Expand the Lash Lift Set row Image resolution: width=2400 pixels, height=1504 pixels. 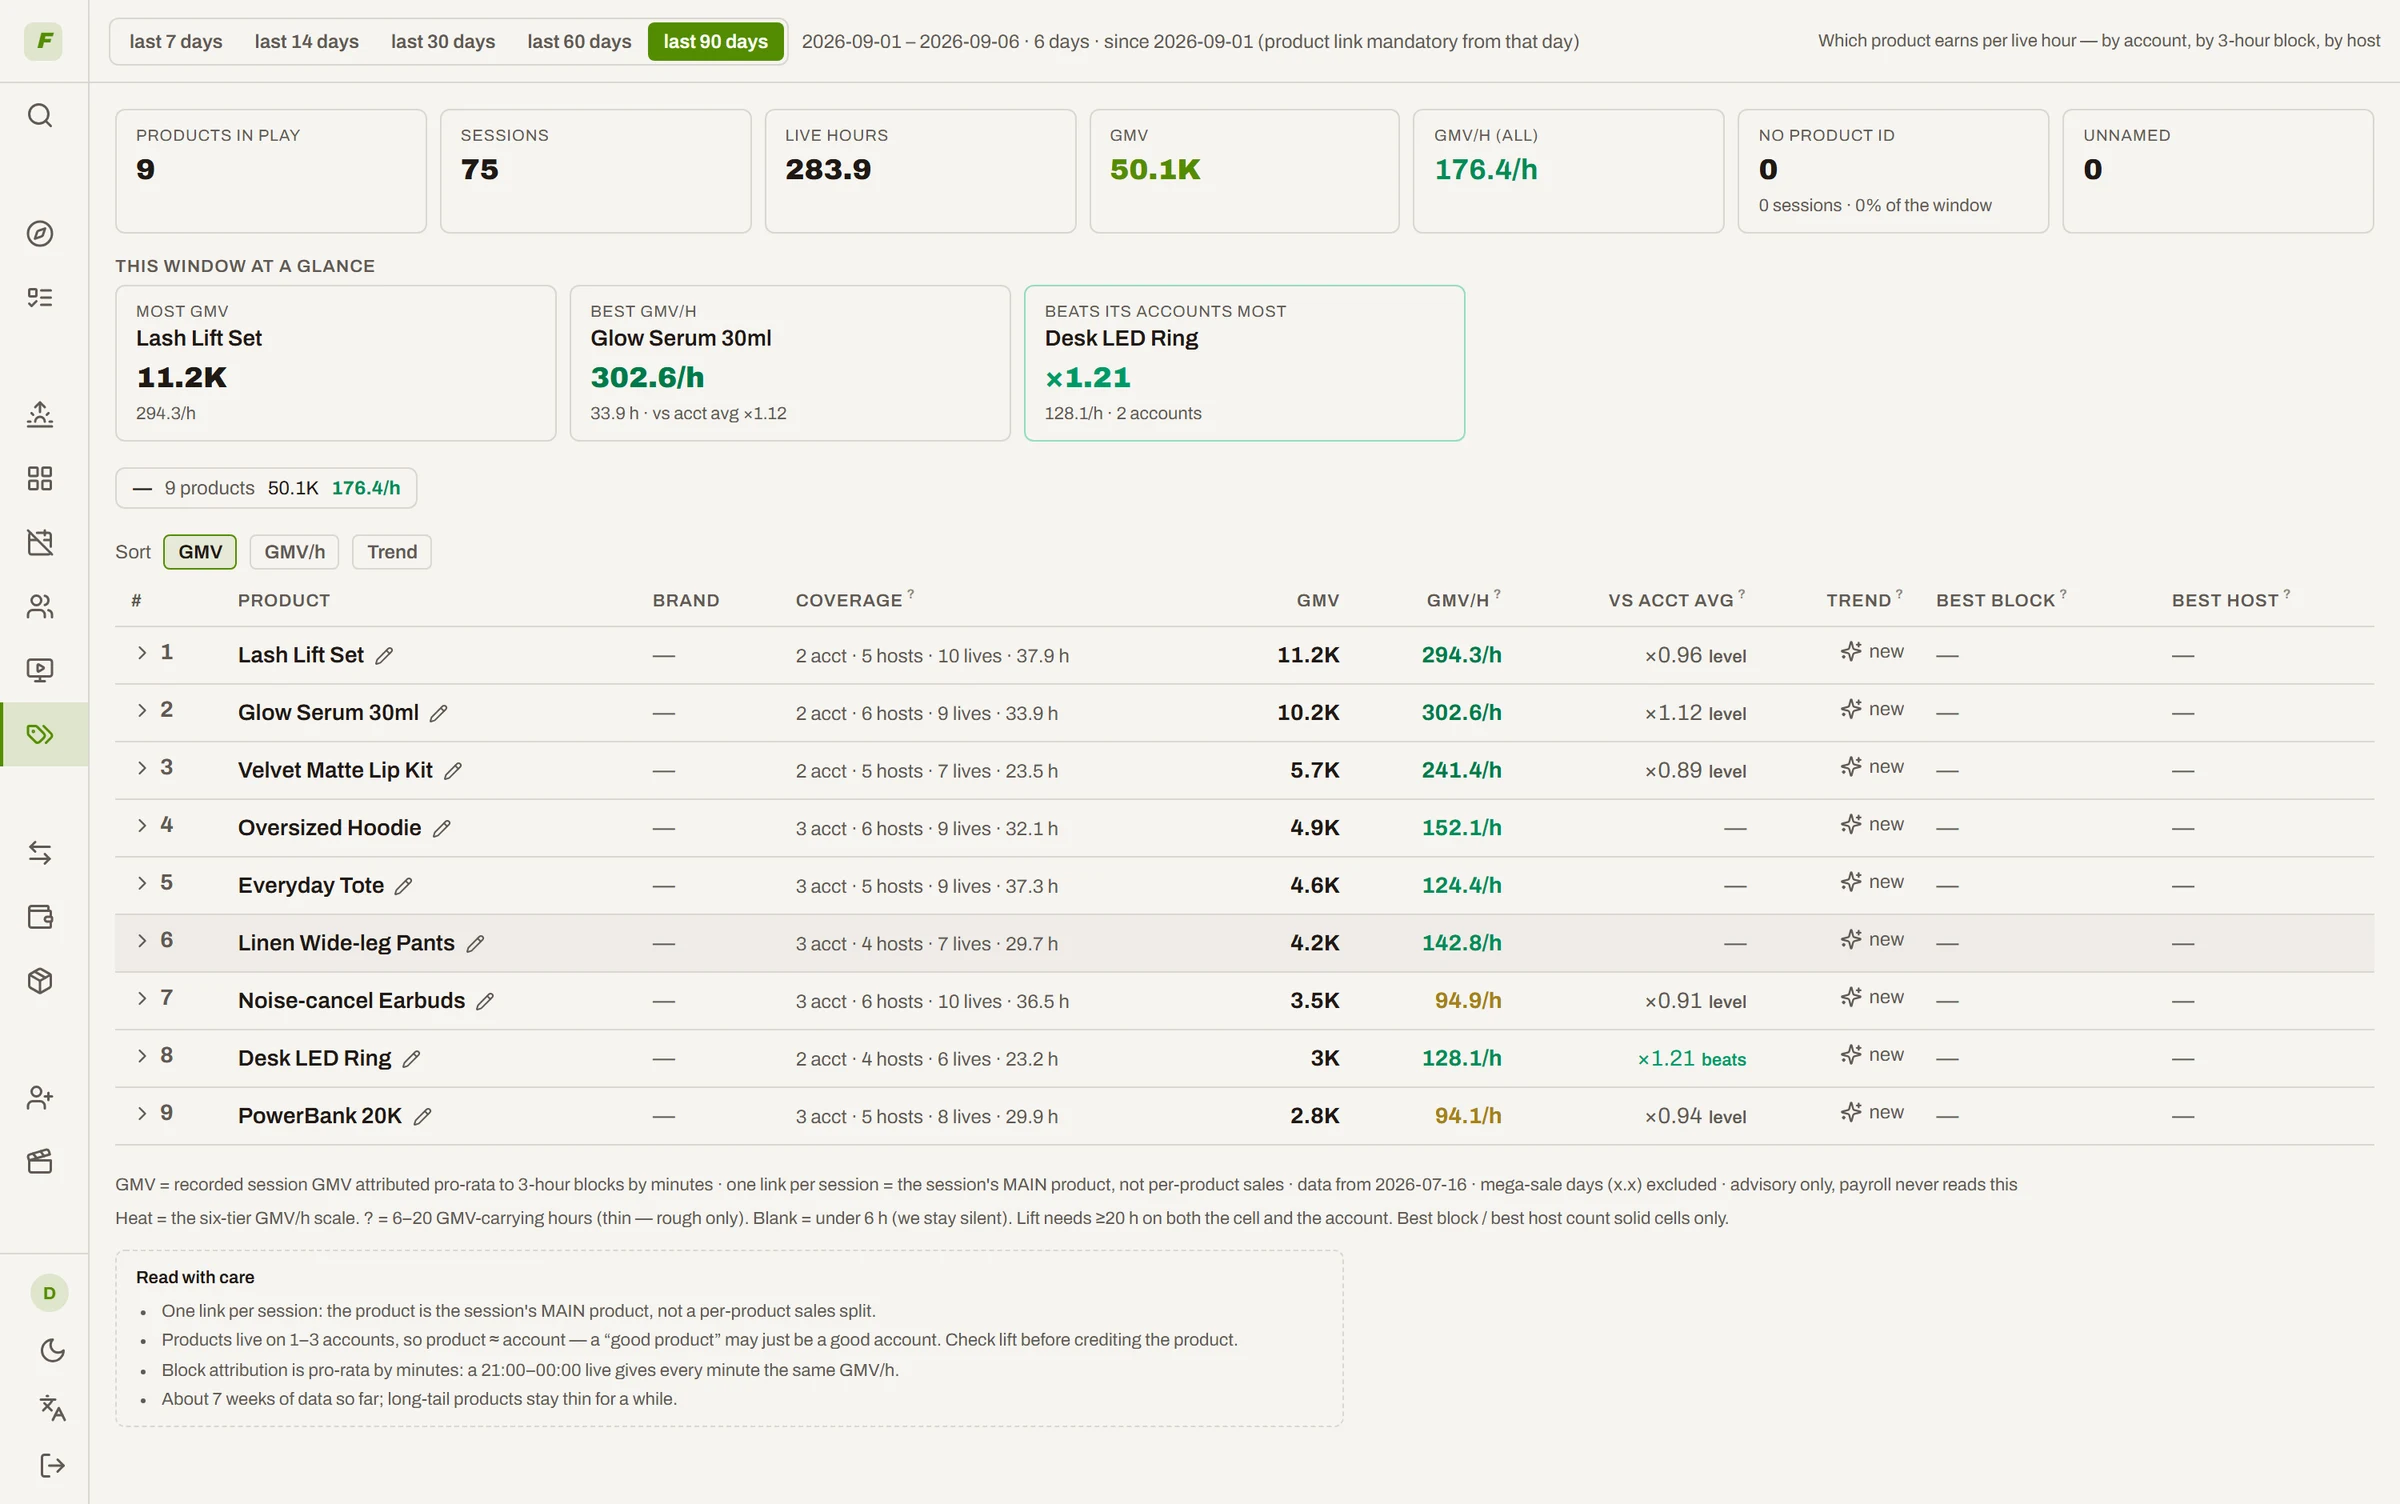[142, 653]
